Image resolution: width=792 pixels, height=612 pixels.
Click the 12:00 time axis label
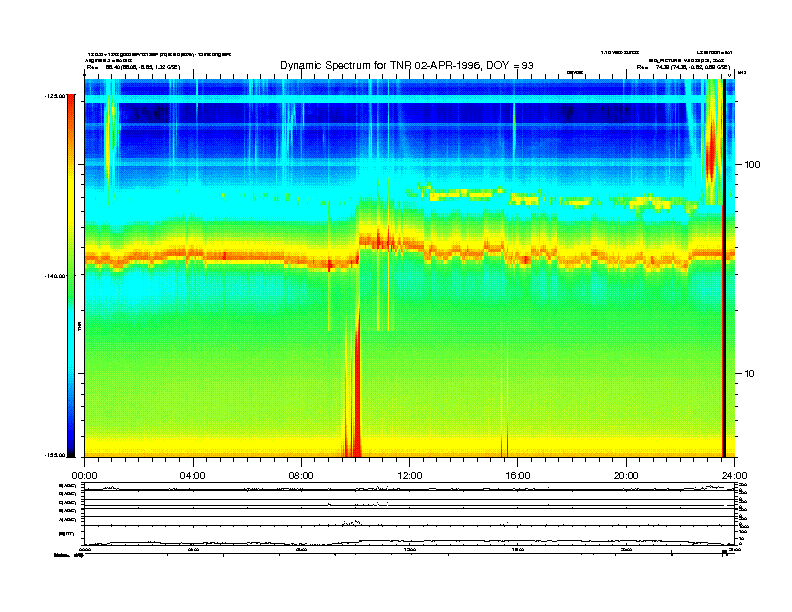click(410, 476)
